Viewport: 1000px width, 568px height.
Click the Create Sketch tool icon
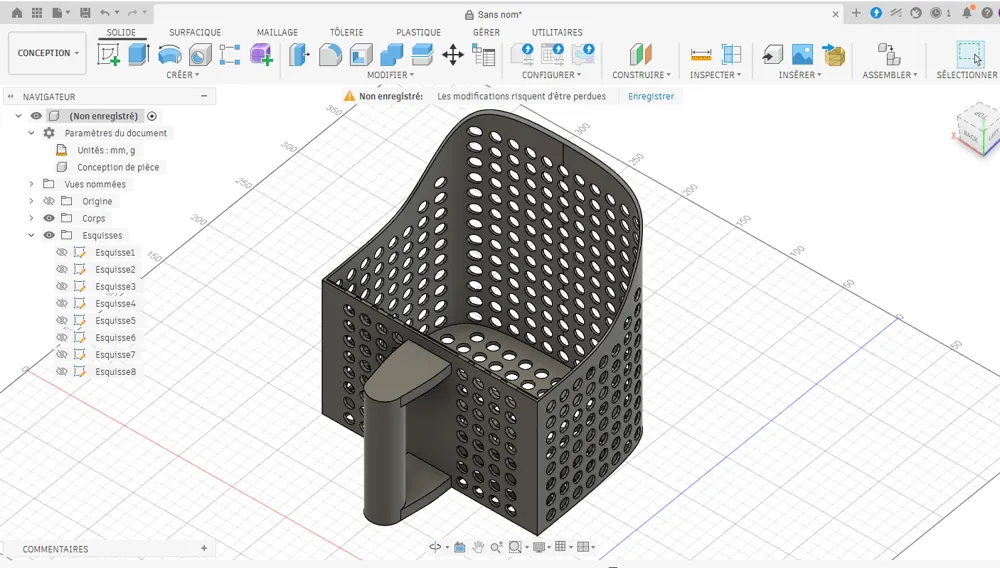coord(108,55)
